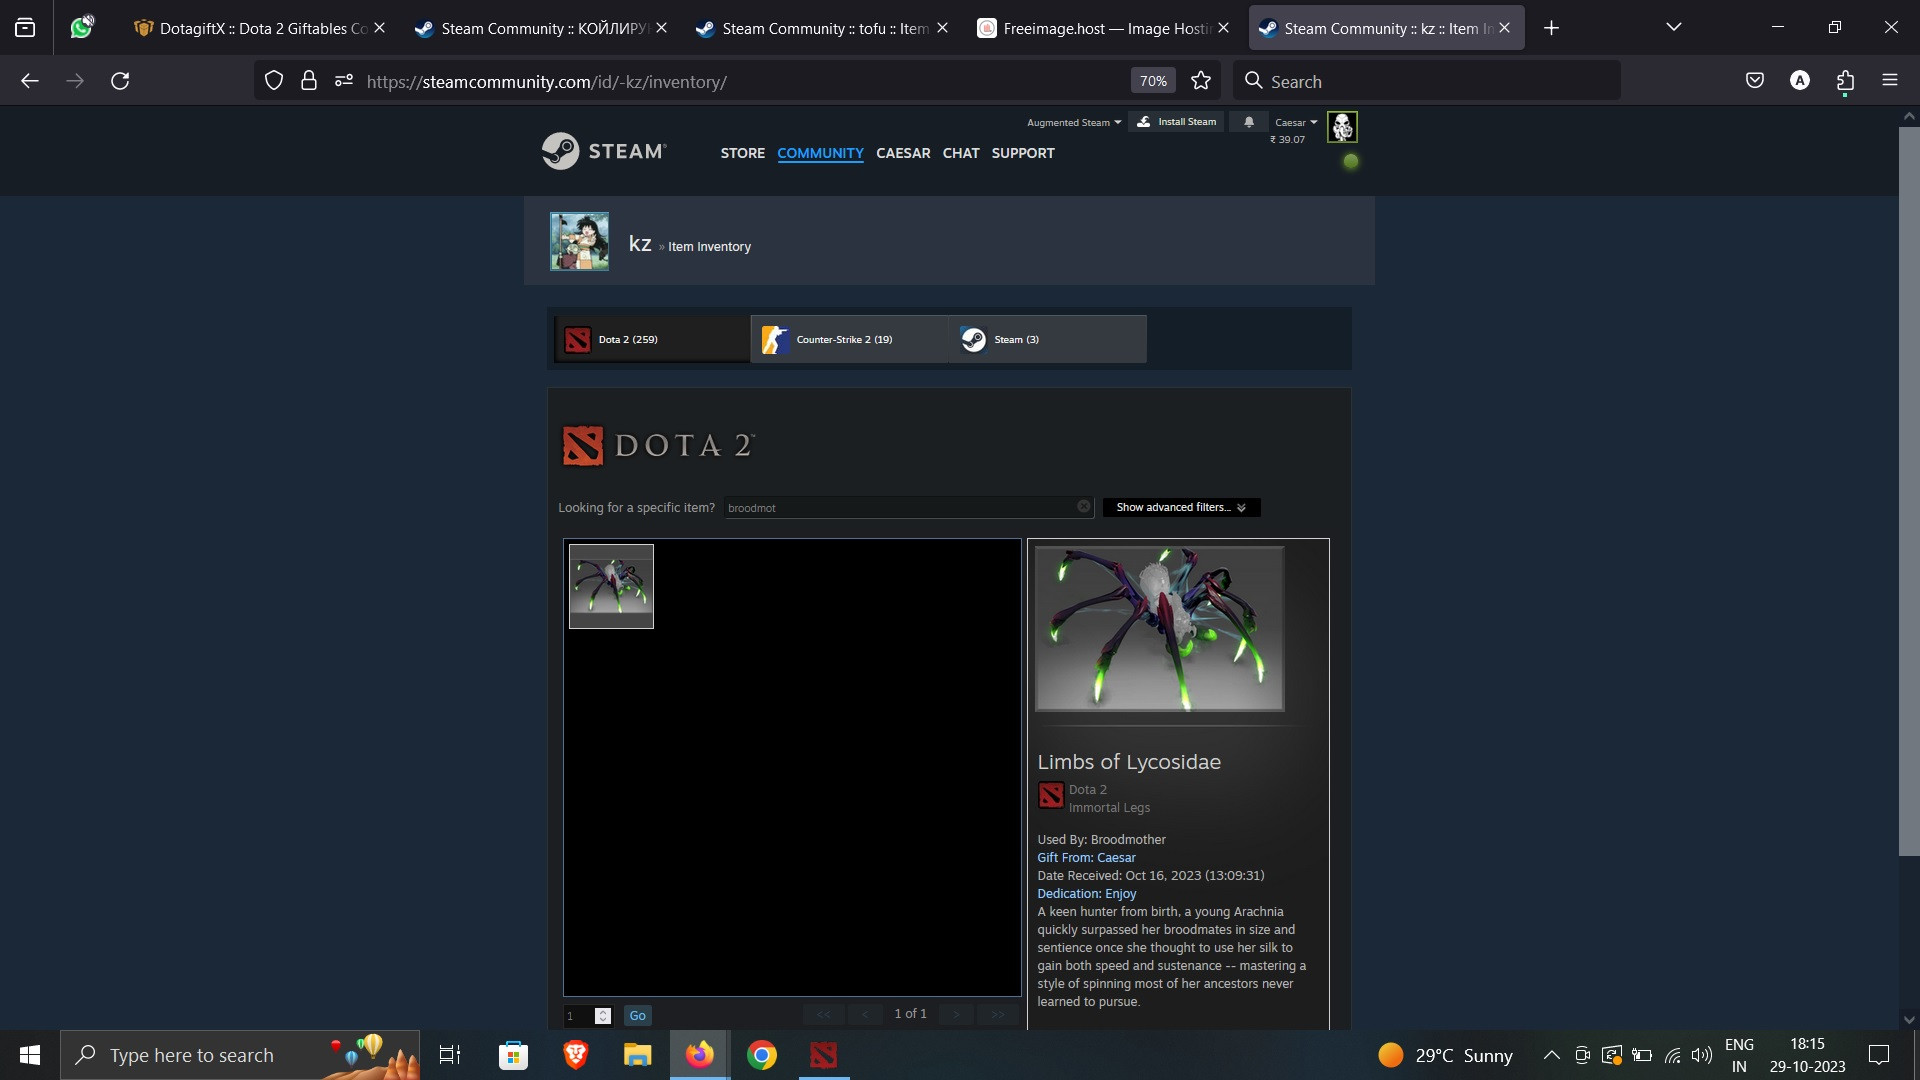The image size is (1920, 1080).
Task: Click the notification bell icon
Action: 1248,122
